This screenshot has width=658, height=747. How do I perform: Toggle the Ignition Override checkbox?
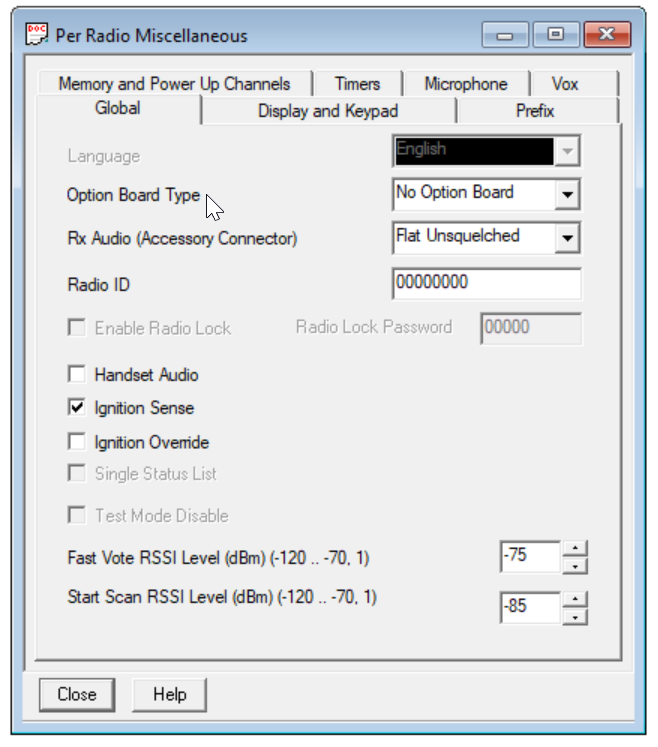[x=76, y=442]
